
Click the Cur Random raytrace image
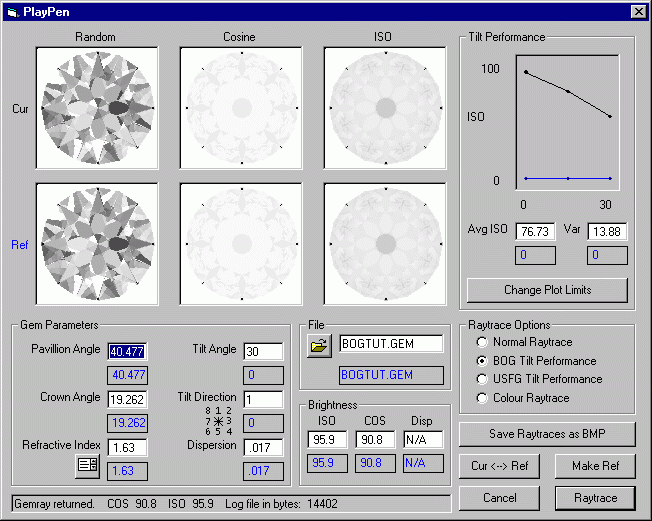97,108
